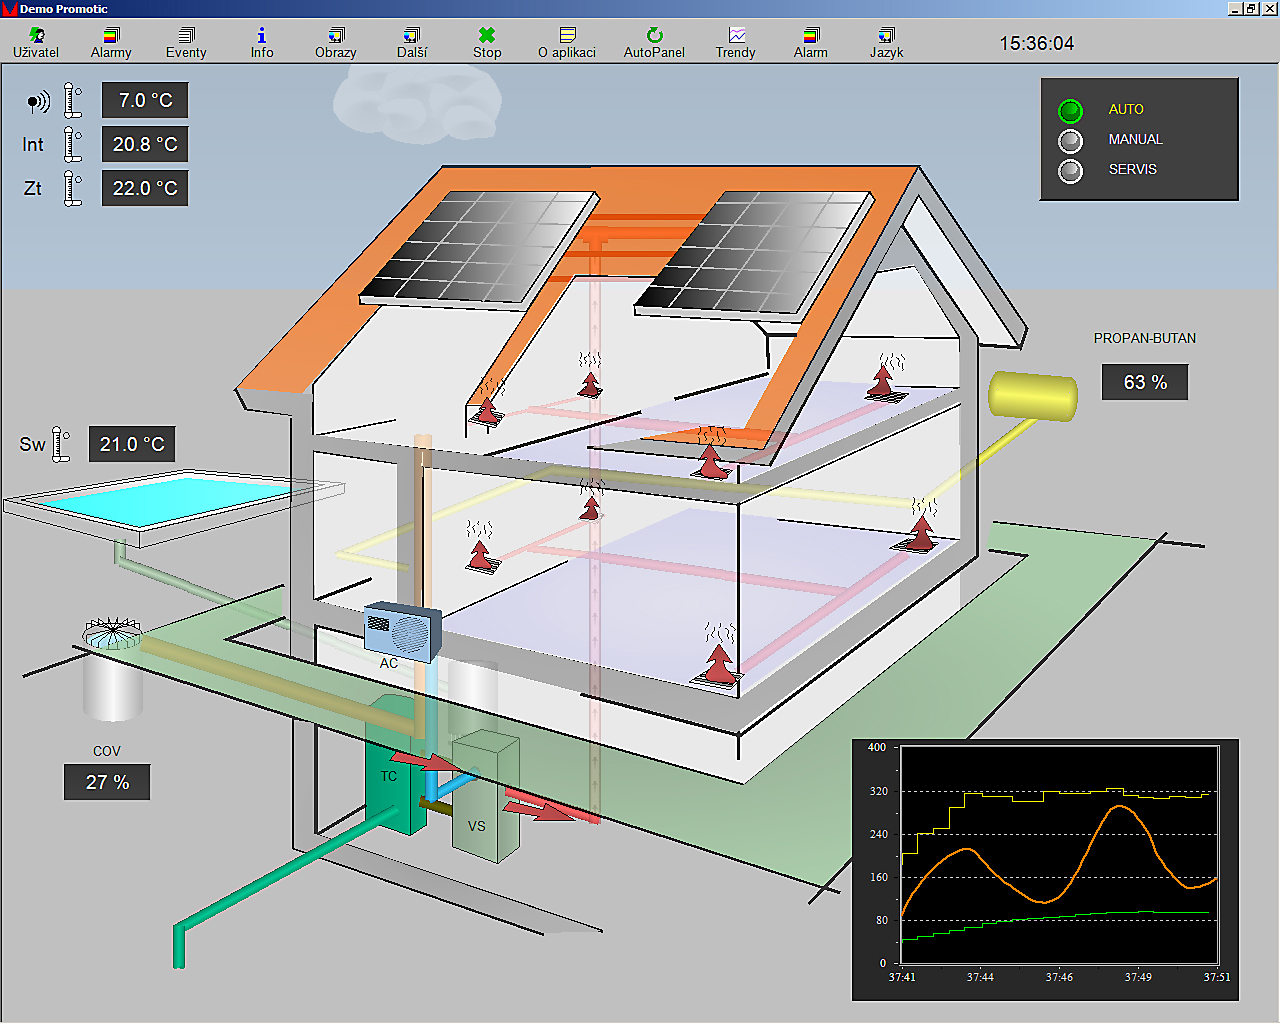Click the green Stop icon

487,36
